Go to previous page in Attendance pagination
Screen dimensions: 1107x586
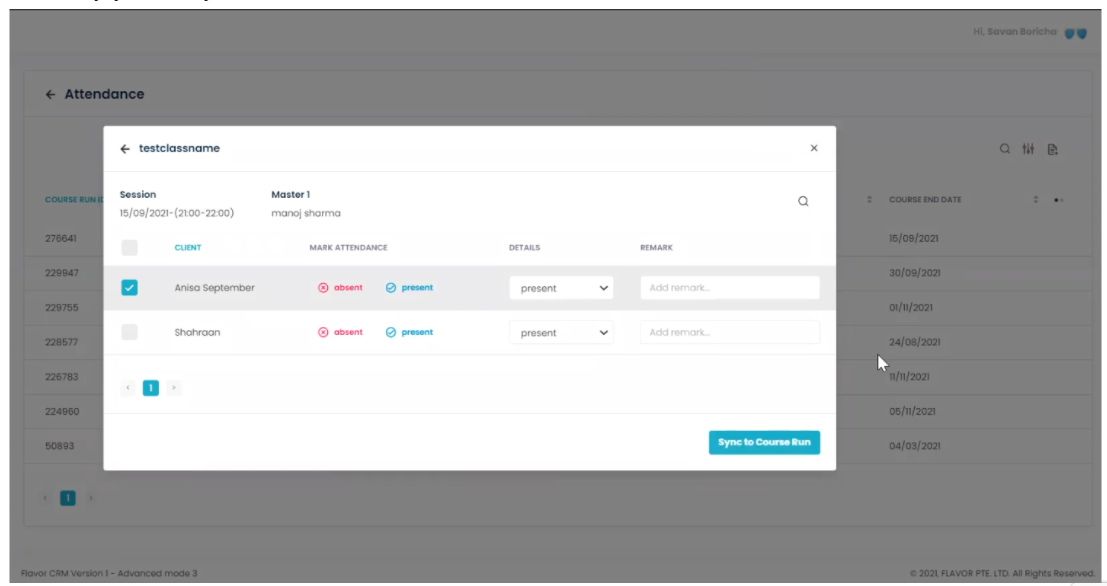pyautogui.click(x=45, y=498)
